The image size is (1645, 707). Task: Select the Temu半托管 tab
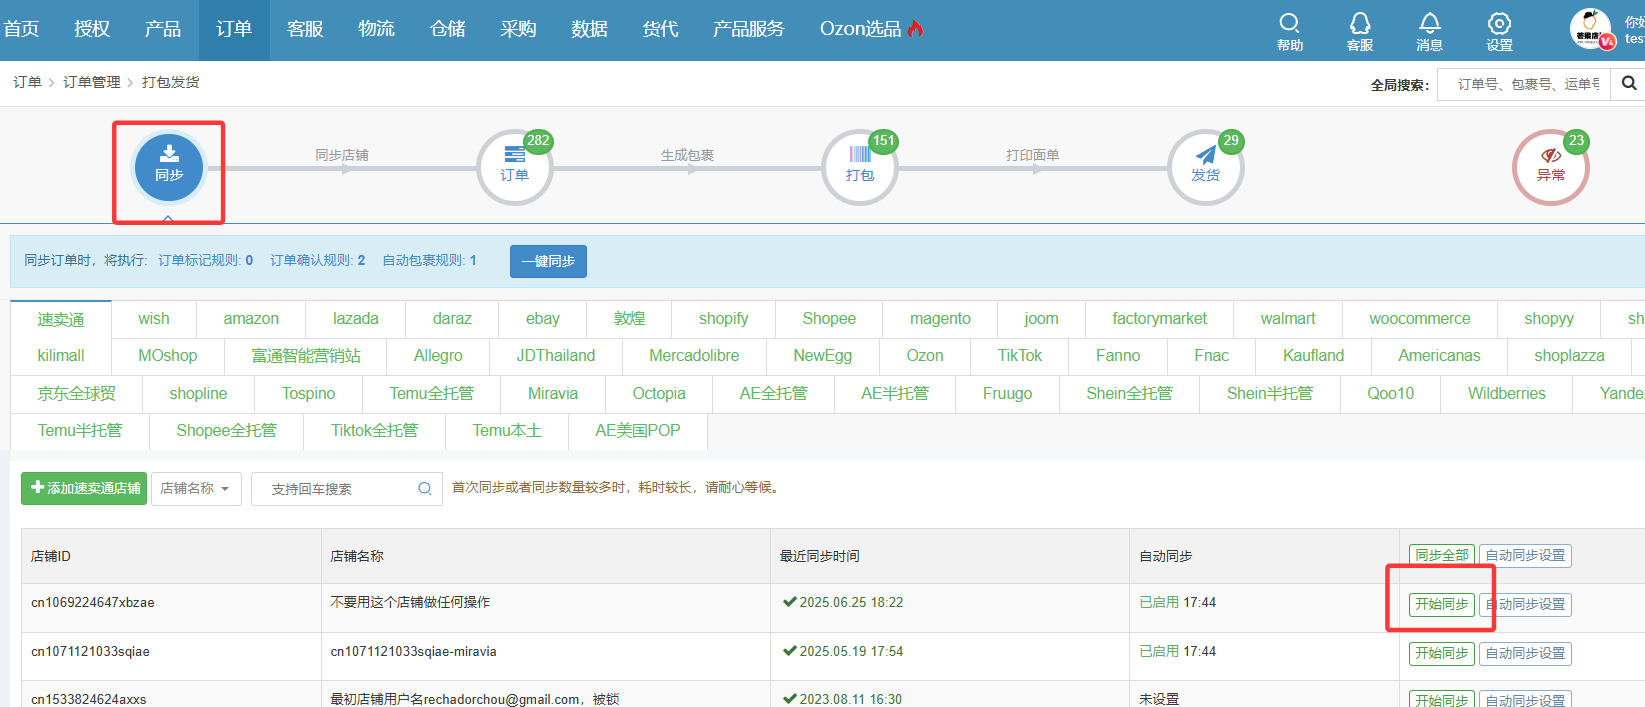tap(80, 430)
